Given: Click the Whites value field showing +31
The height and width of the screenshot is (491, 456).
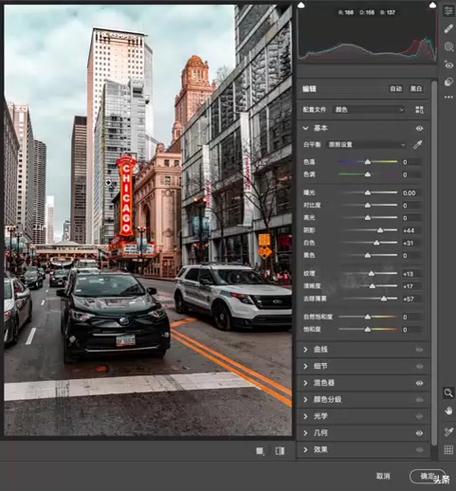Looking at the screenshot, I should pyautogui.click(x=411, y=243).
